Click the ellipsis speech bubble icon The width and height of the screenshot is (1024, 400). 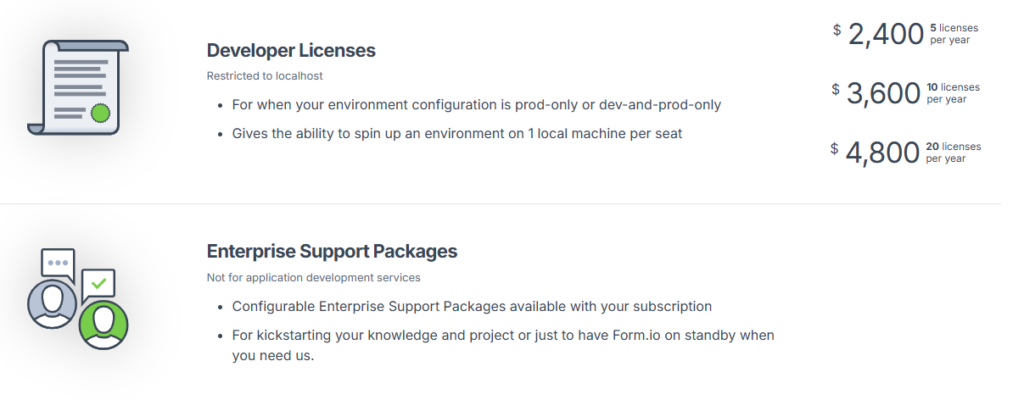click(x=58, y=264)
